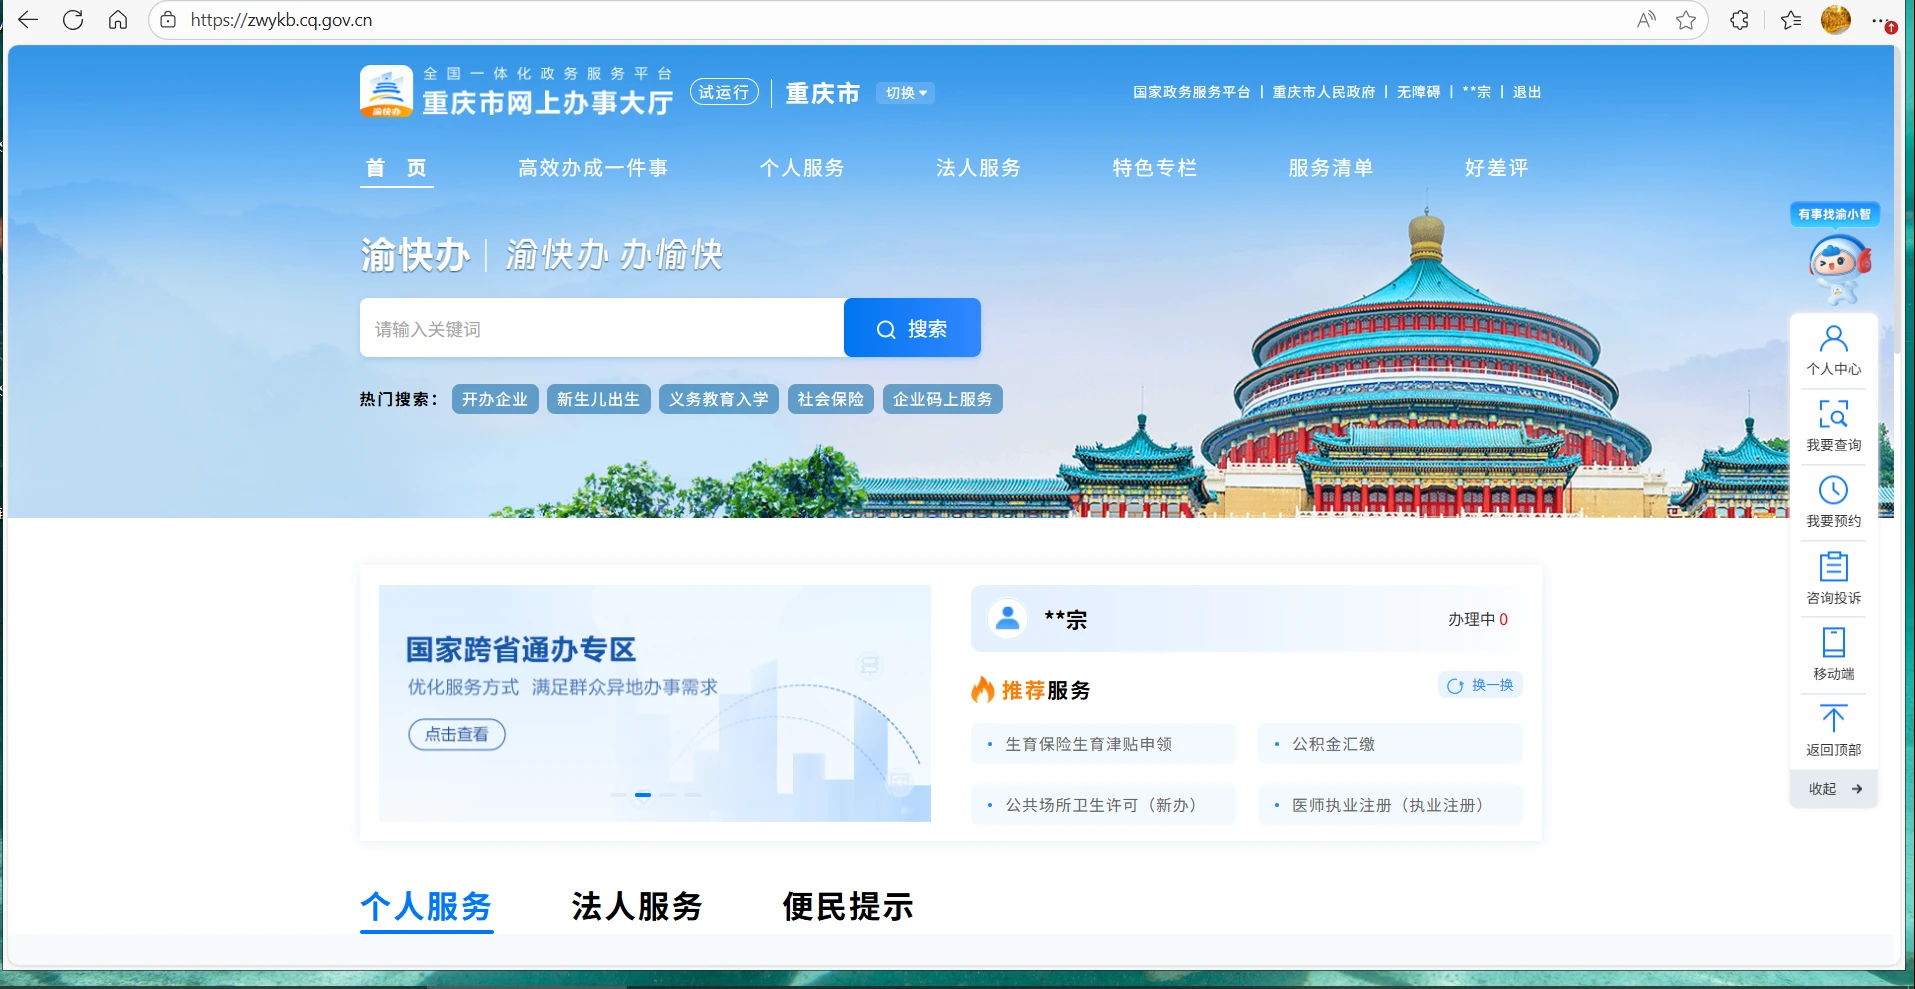The image size is (1915, 989).
Task: Switch to the 便民提示 tab
Action: click(x=847, y=907)
